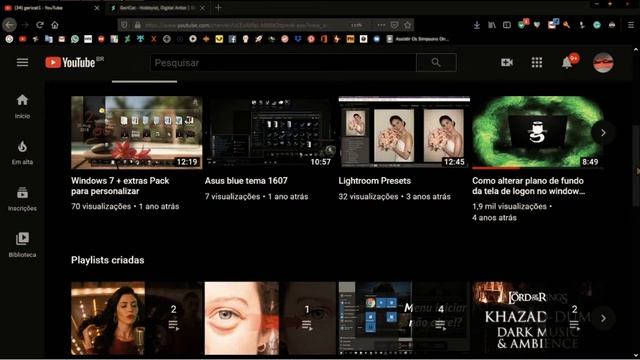Open Assistir Os Simpsons bookmark
Screen dimensions: 640x360
click(x=418, y=39)
